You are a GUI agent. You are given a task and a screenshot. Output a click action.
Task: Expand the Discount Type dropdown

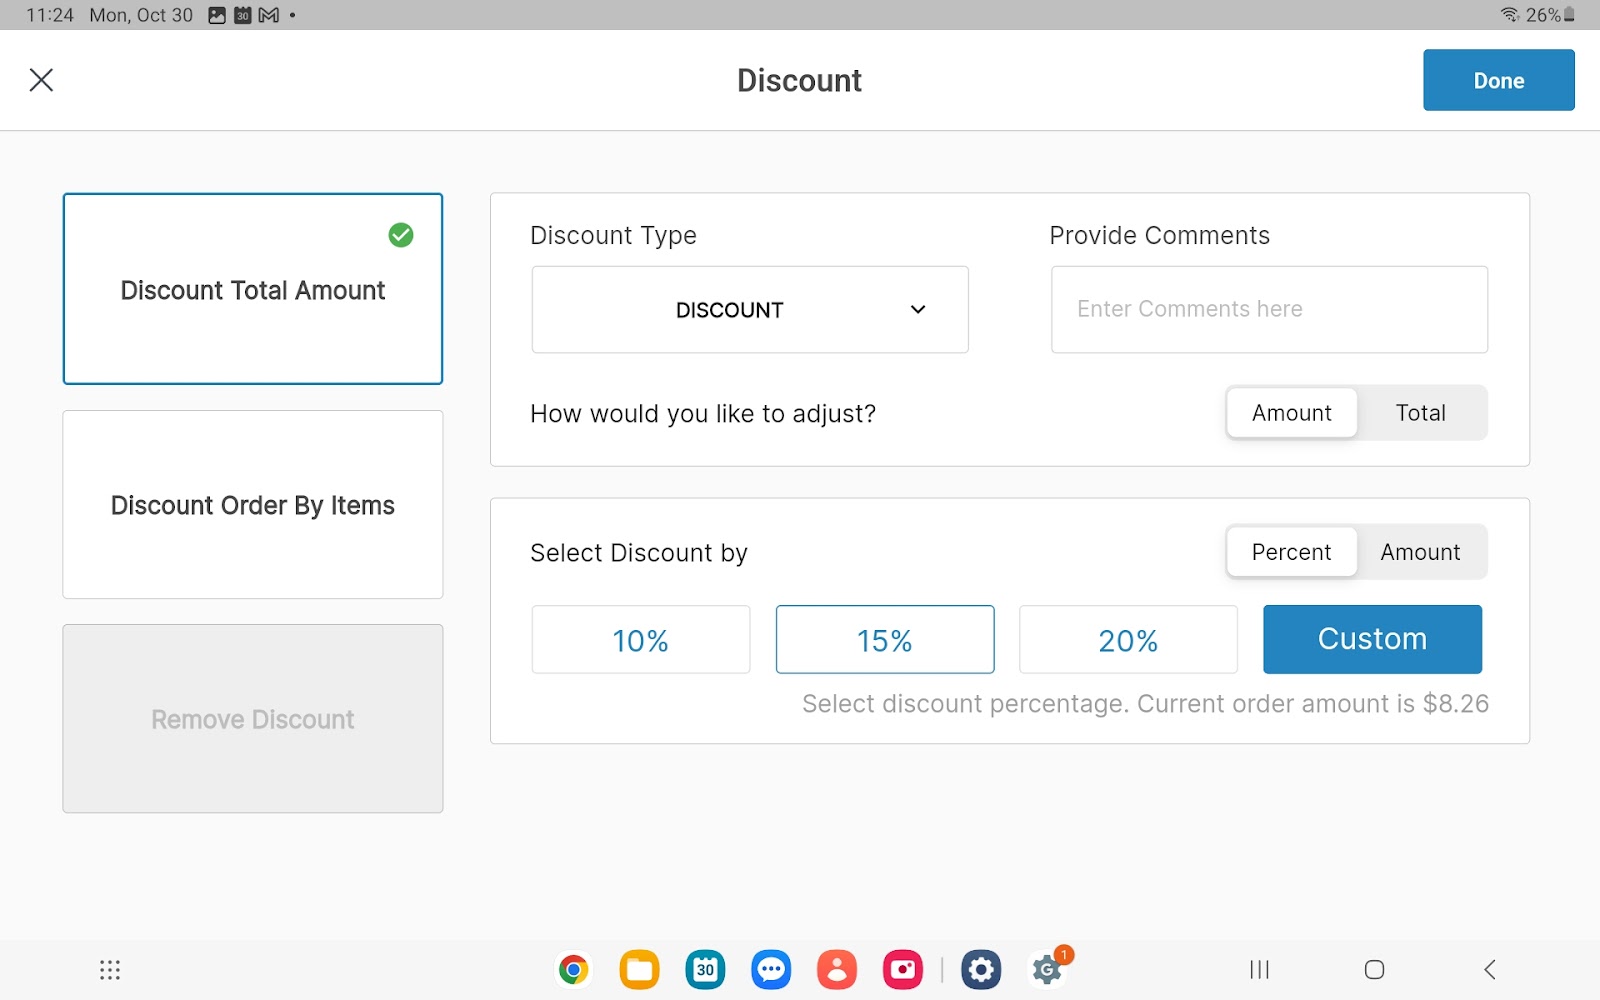point(749,310)
